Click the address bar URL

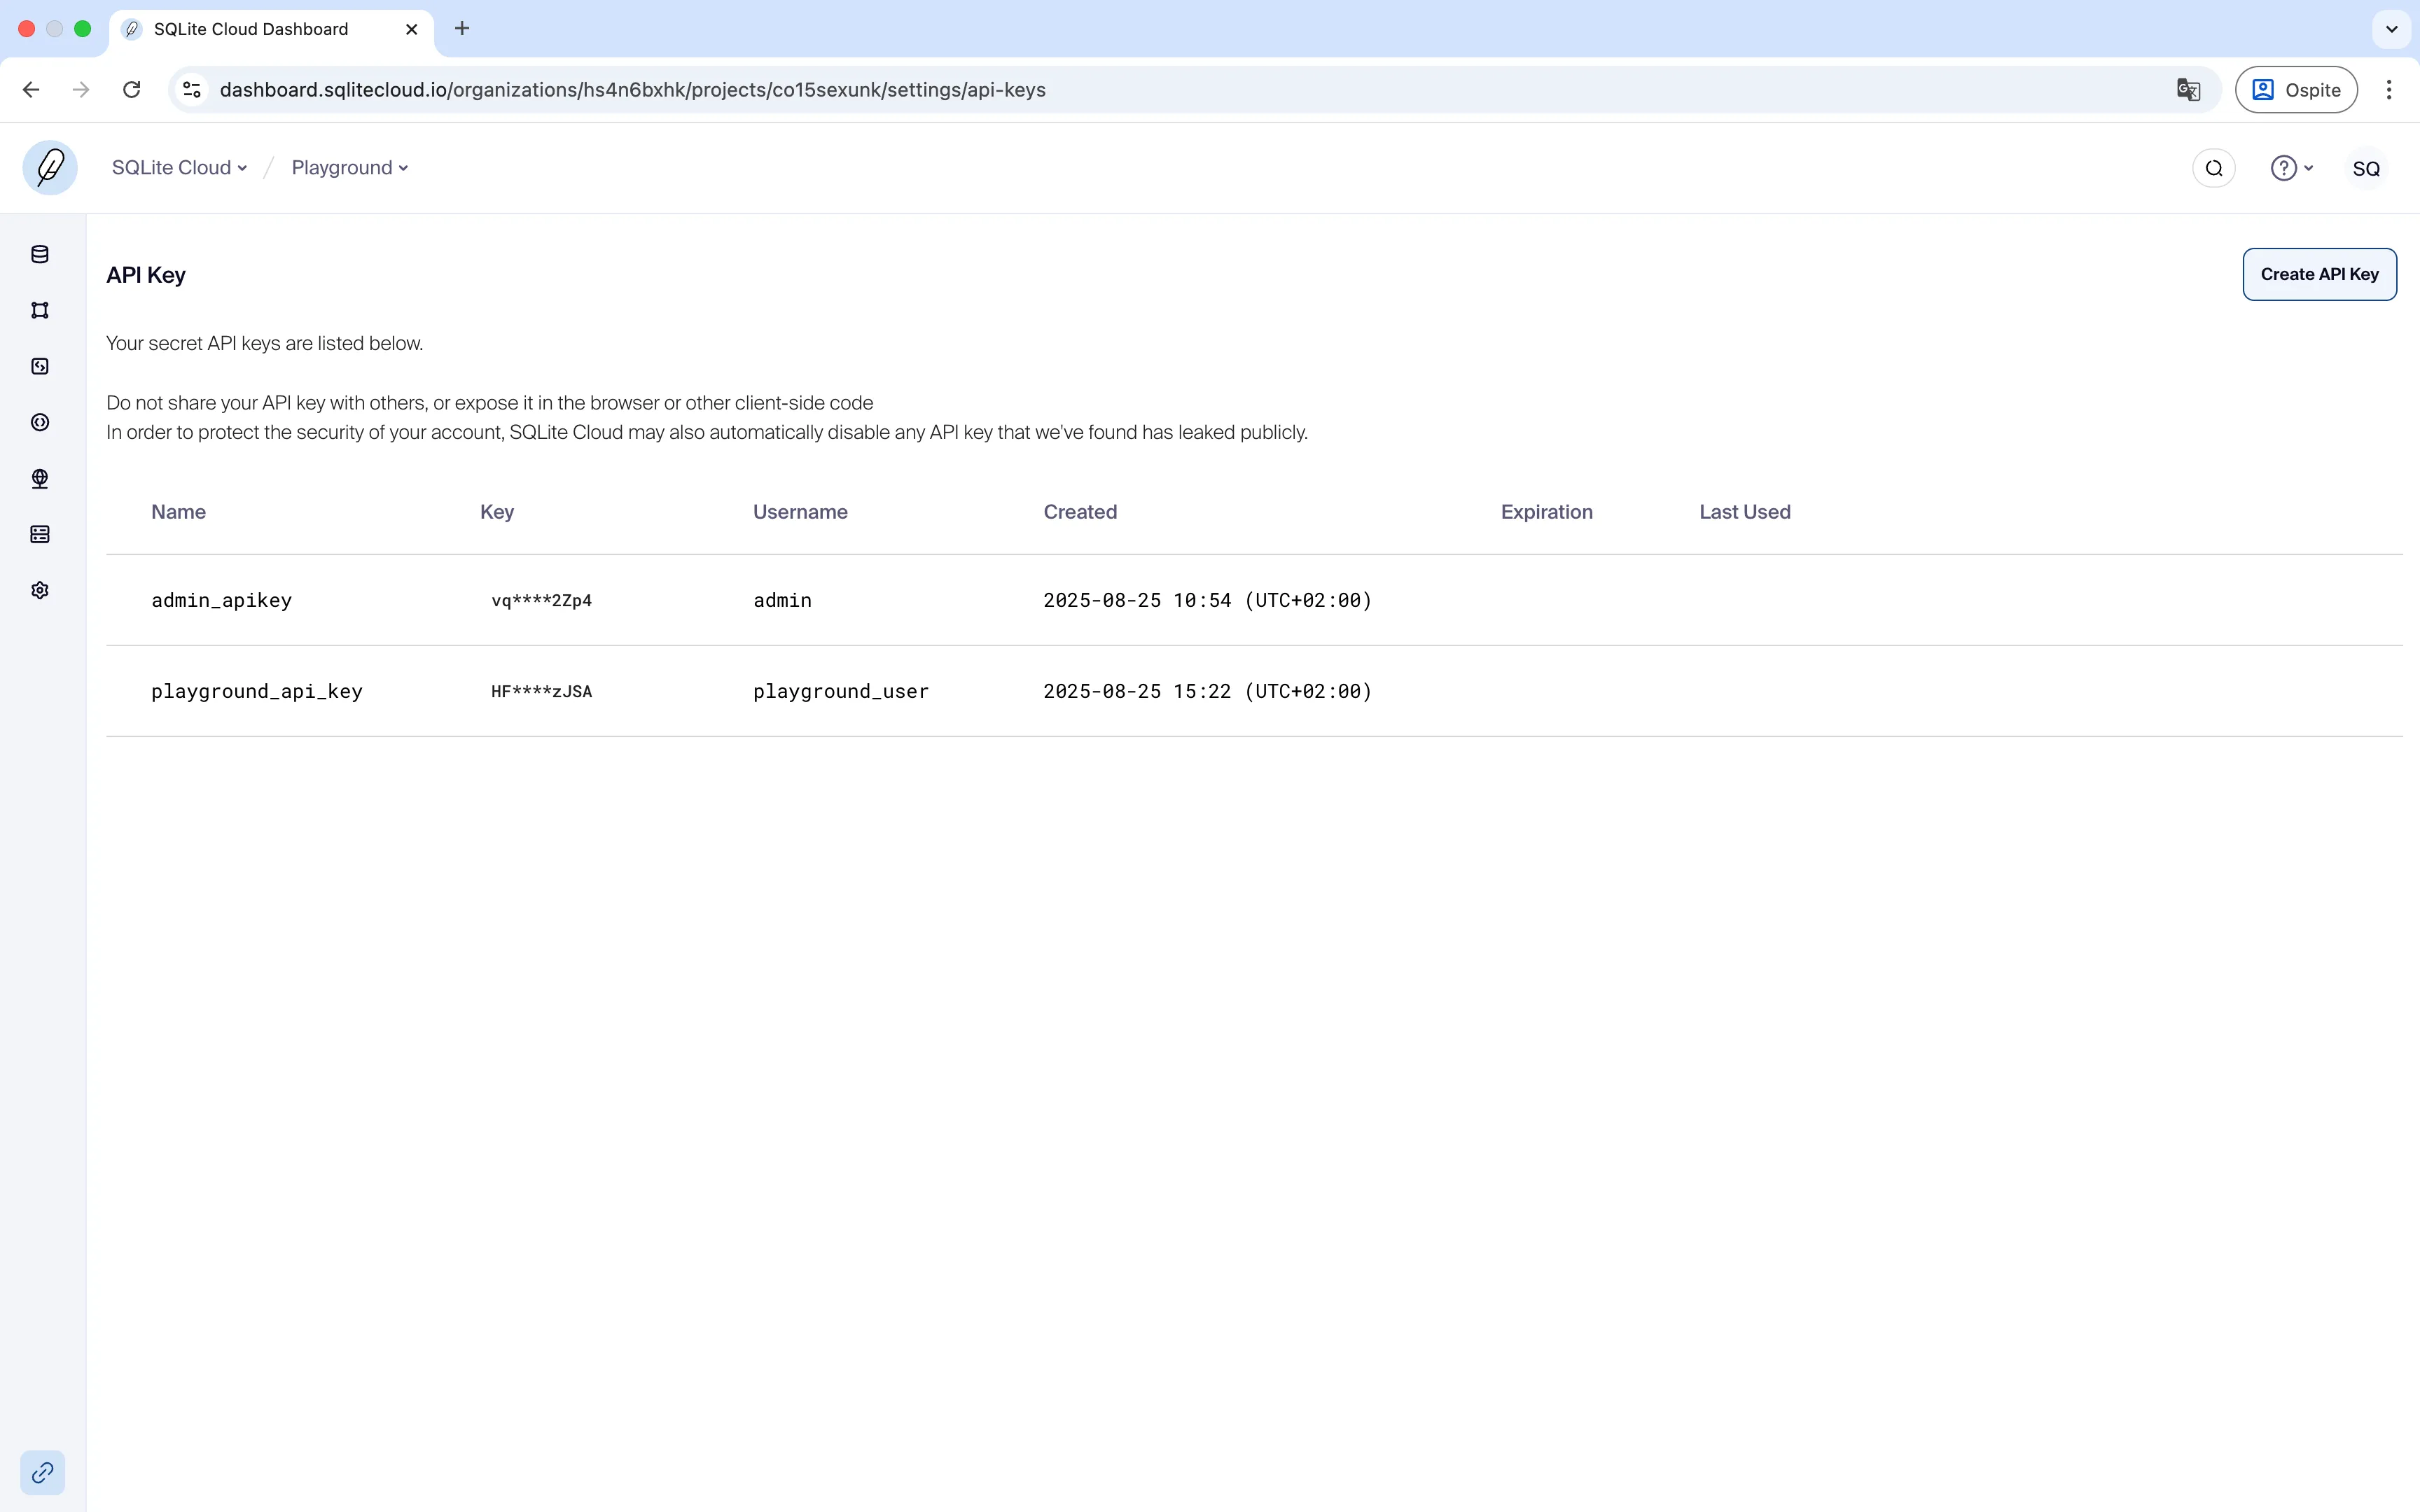(632, 90)
